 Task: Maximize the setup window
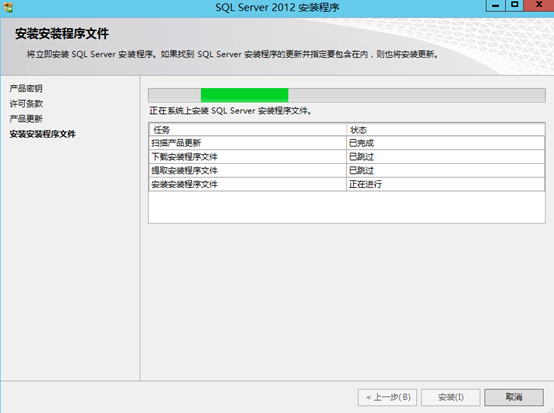514,5
